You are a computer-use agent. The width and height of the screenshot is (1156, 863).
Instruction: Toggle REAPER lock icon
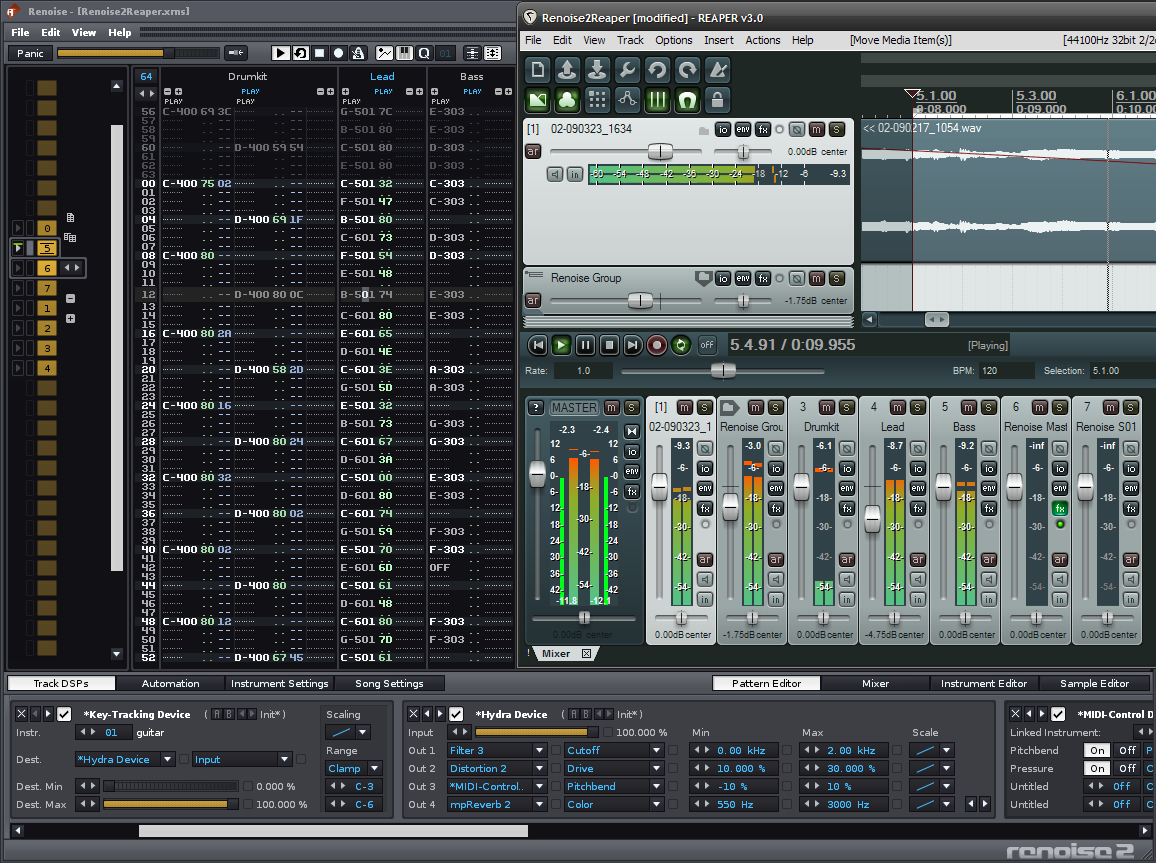point(717,99)
